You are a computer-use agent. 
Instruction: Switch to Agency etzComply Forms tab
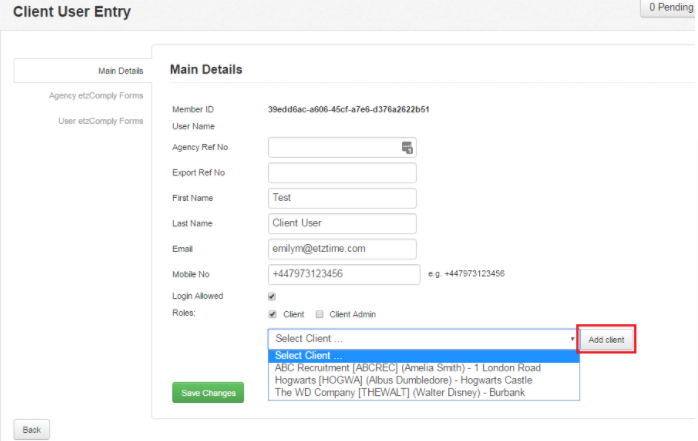[96, 96]
